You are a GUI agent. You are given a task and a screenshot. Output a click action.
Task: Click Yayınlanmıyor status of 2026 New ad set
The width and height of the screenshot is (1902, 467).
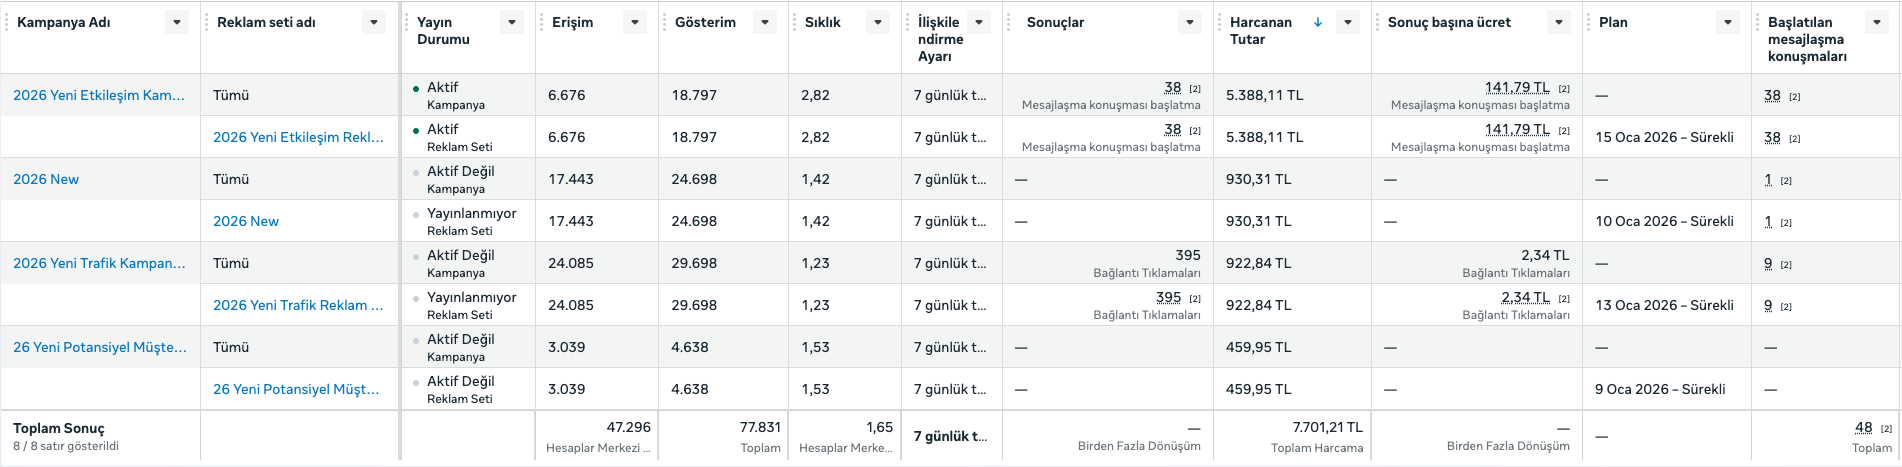[x=472, y=213]
